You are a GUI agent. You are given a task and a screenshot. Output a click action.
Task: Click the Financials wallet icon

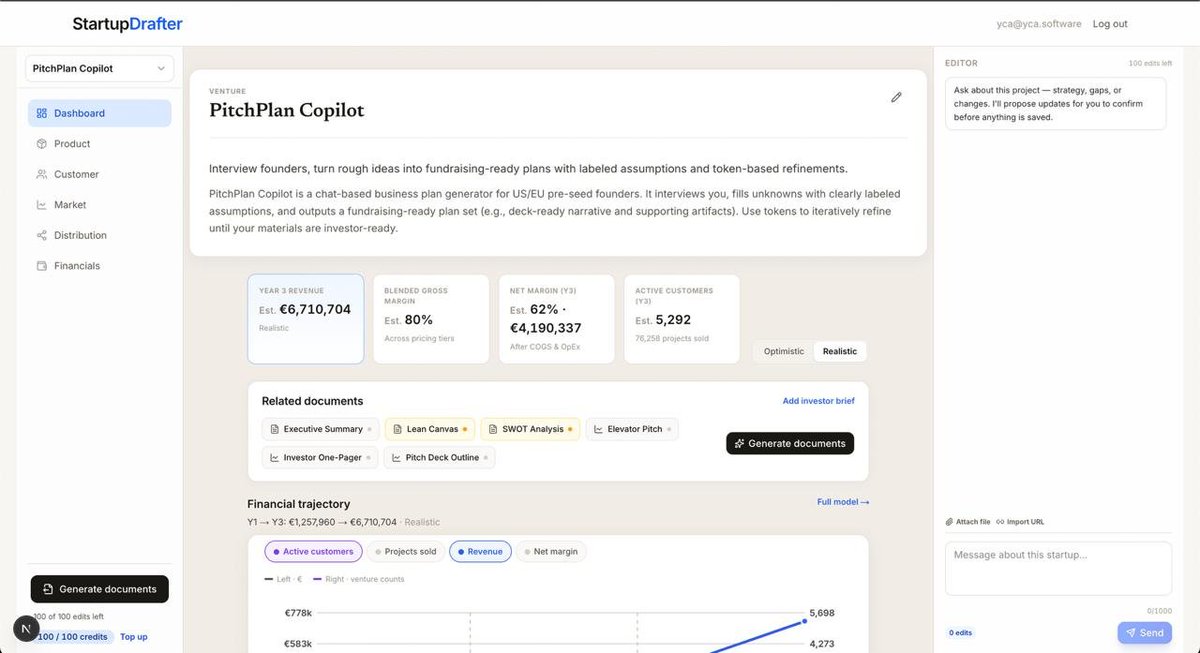(42, 266)
